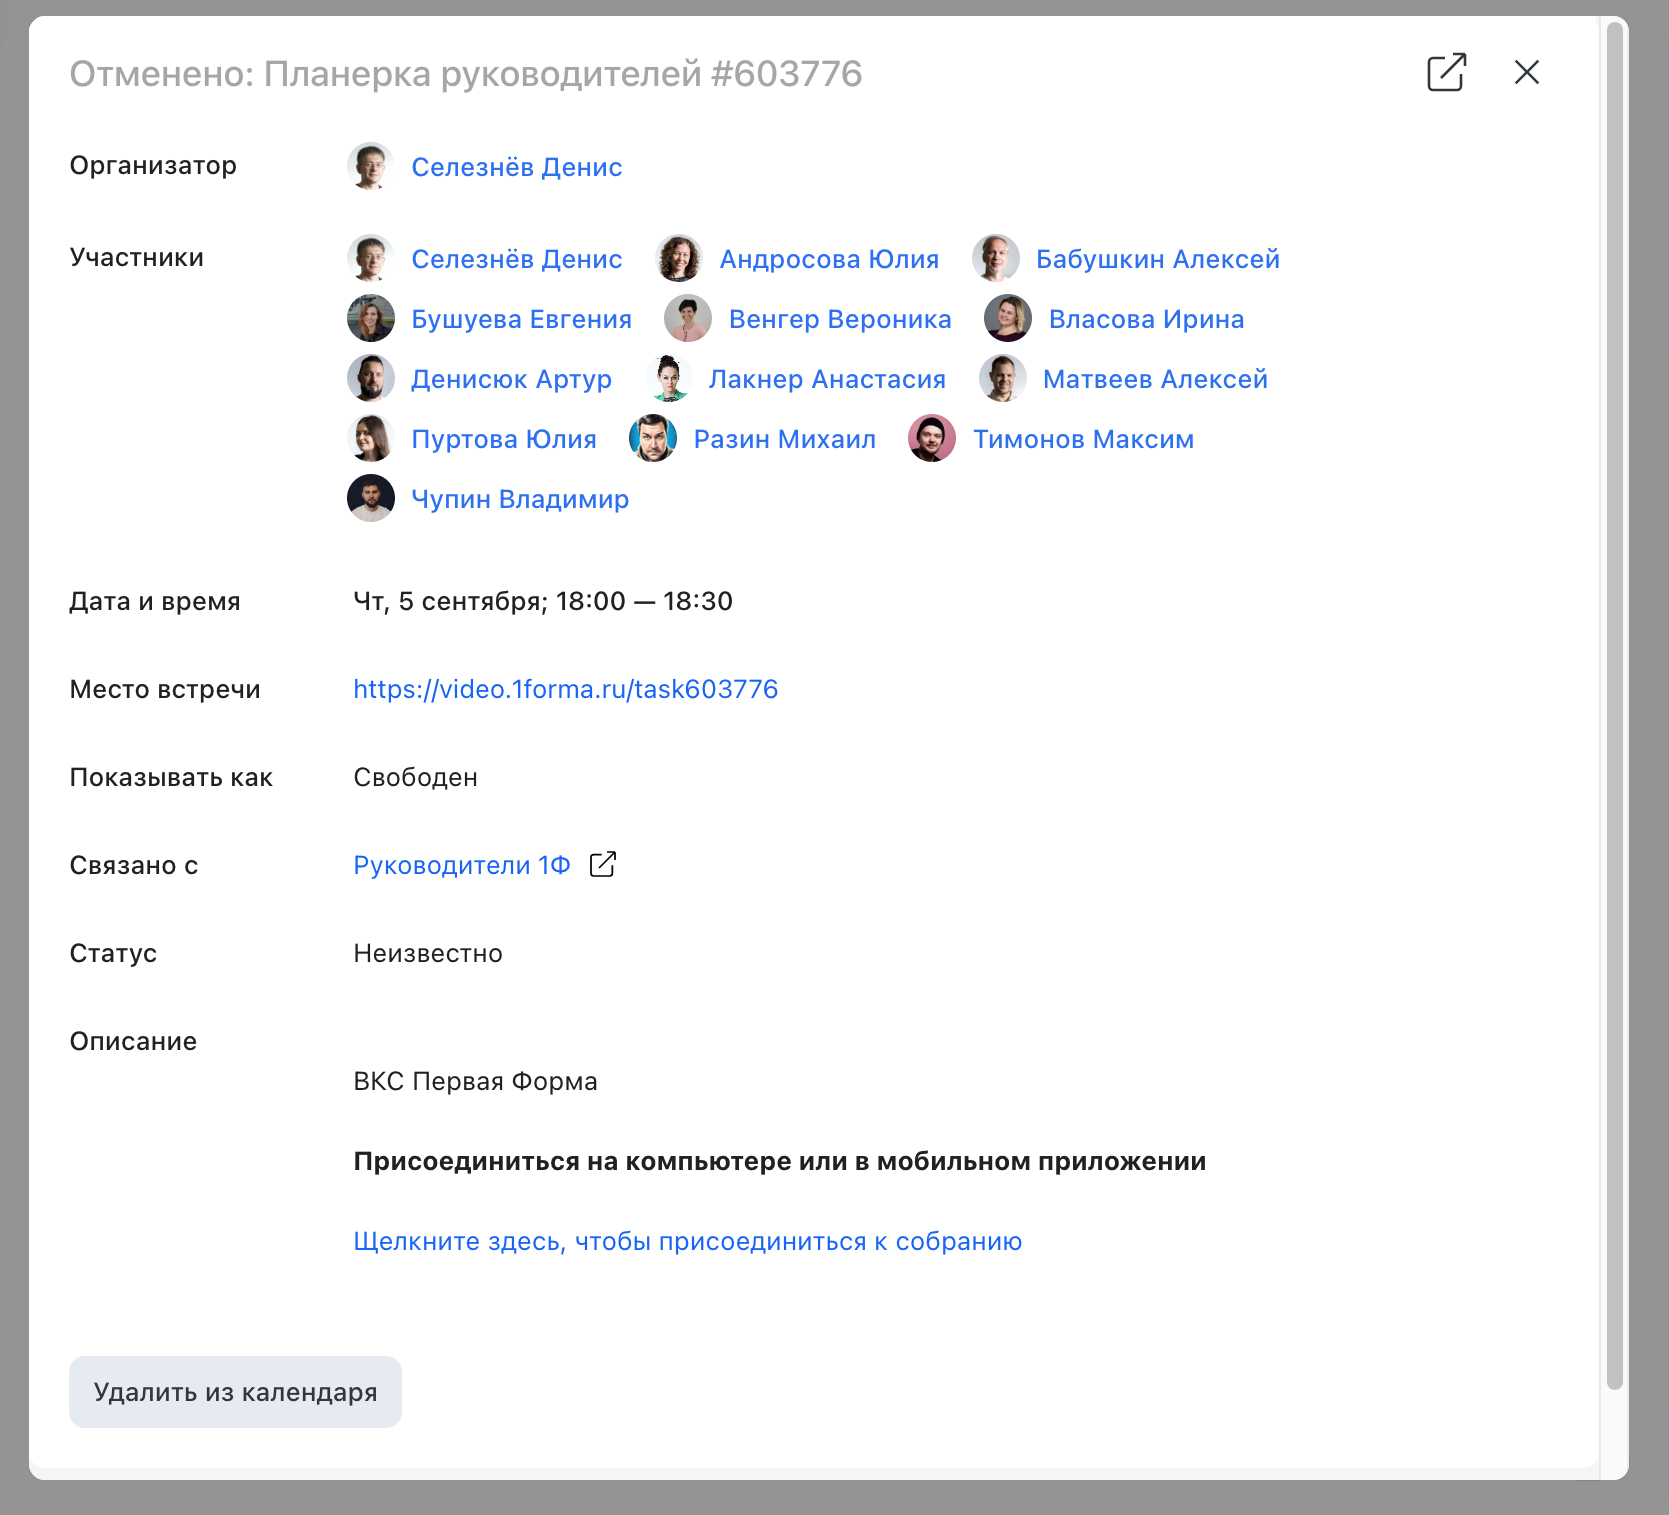The height and width of the screenshot is (1515, 1669).
Task: Click Удалить из календаря button
Action: point(235,1392)
